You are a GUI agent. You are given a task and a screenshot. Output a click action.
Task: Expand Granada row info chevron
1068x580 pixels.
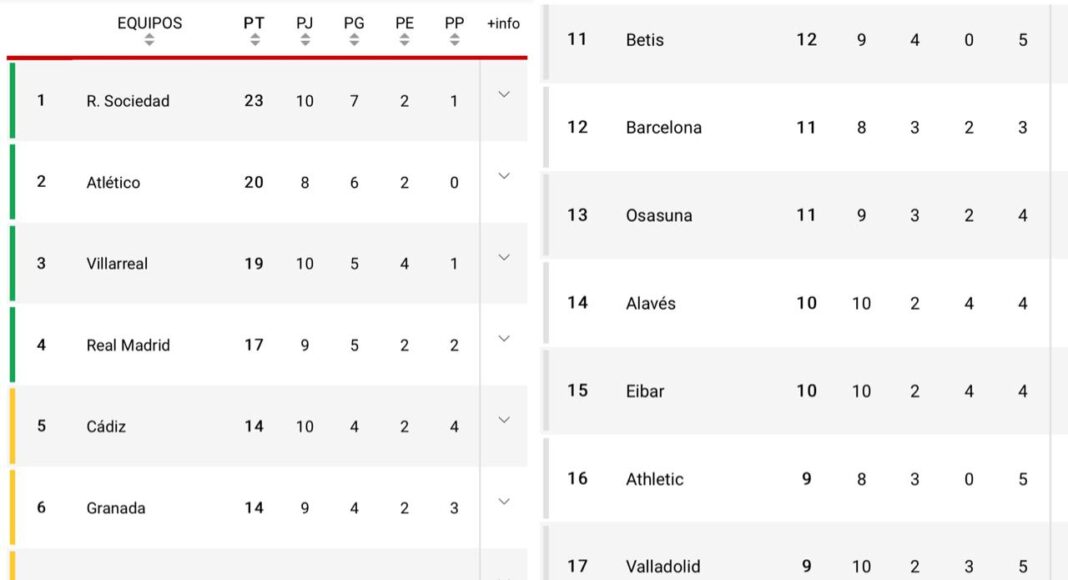(x=504, y=502)
